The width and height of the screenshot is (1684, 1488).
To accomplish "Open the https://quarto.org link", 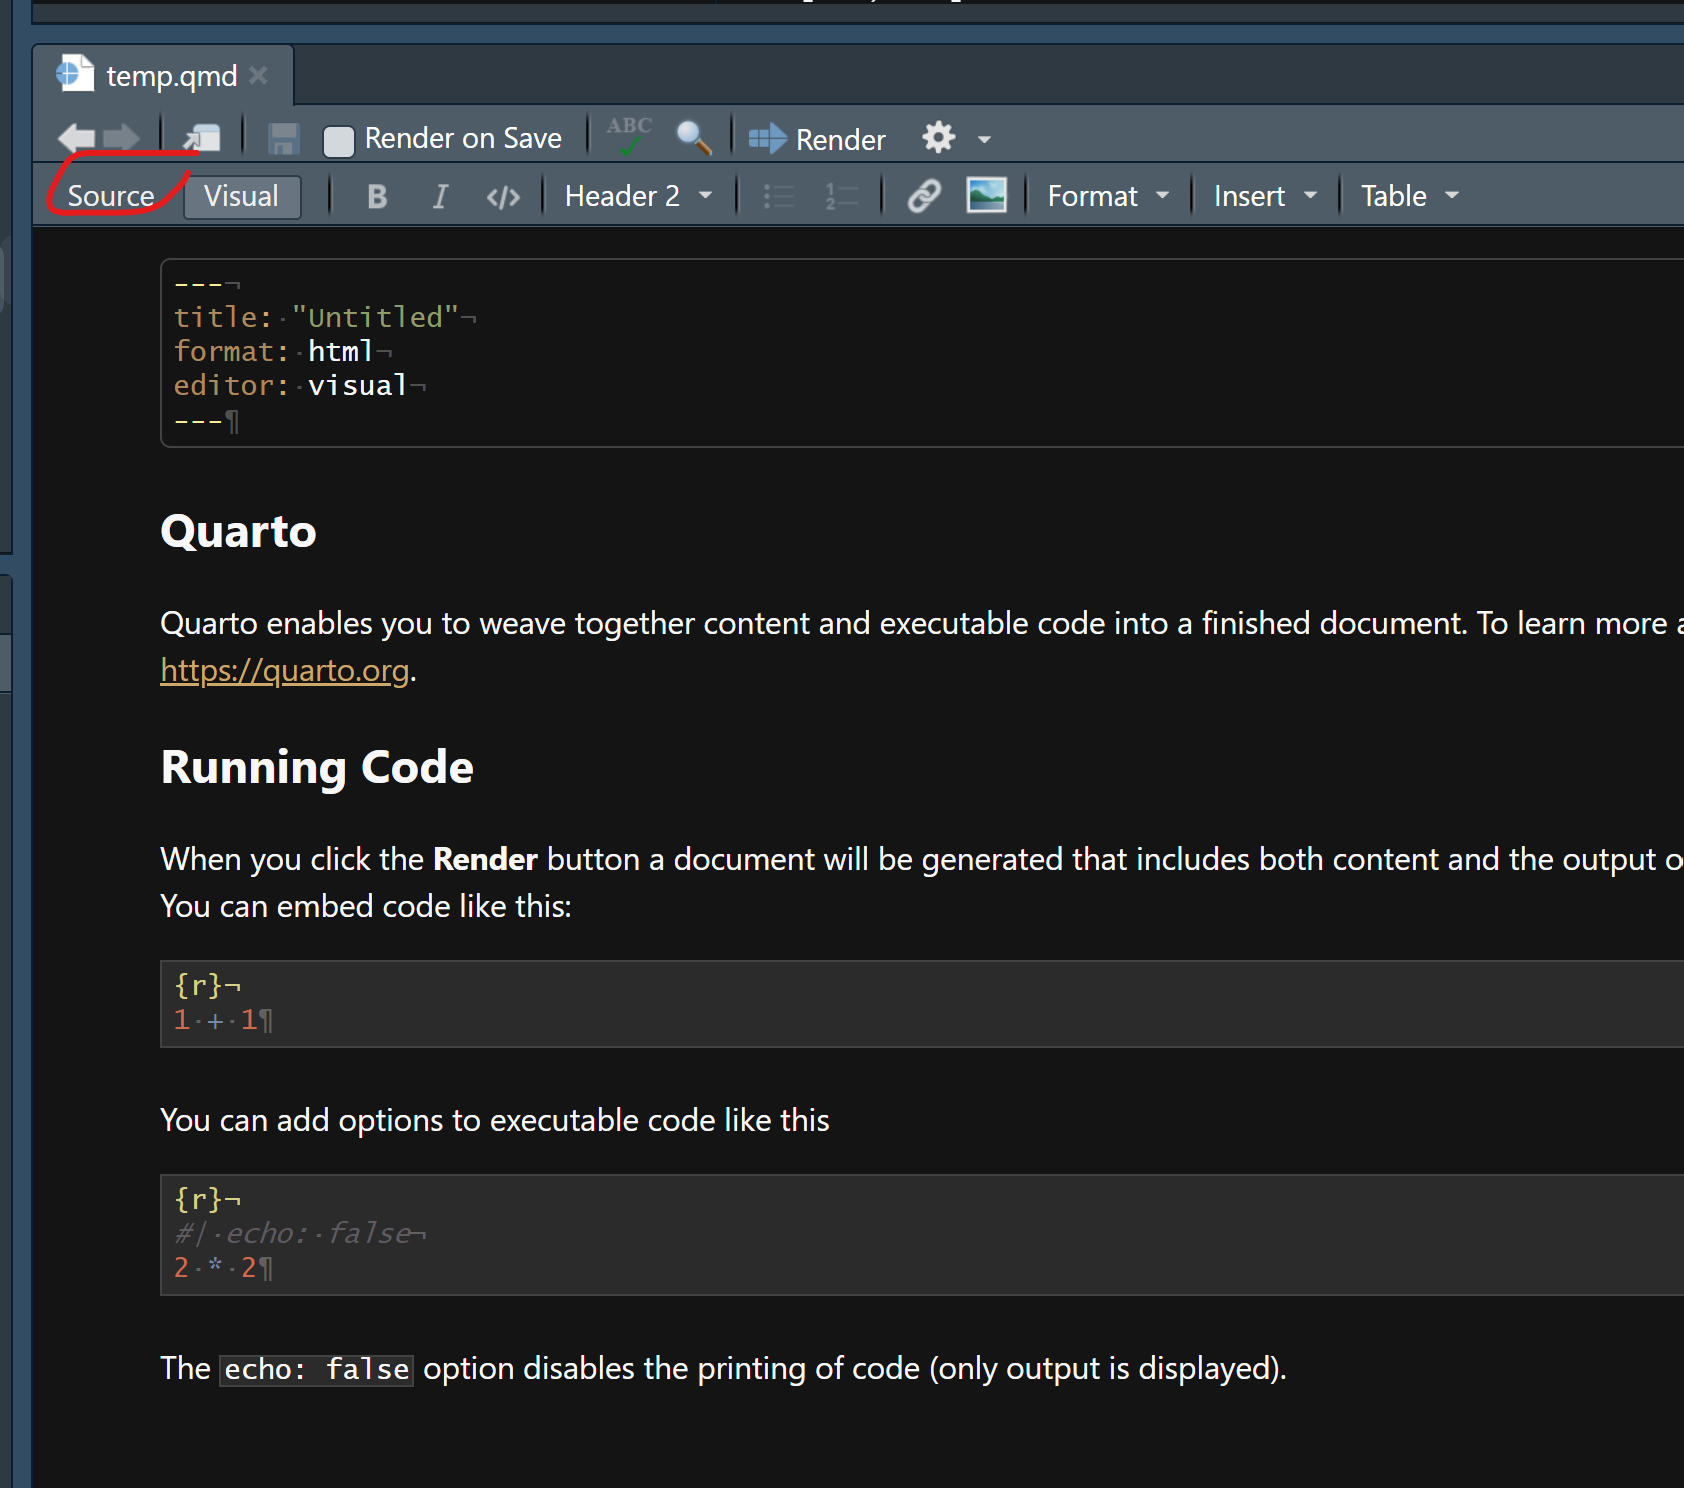I will coord(285,670).
